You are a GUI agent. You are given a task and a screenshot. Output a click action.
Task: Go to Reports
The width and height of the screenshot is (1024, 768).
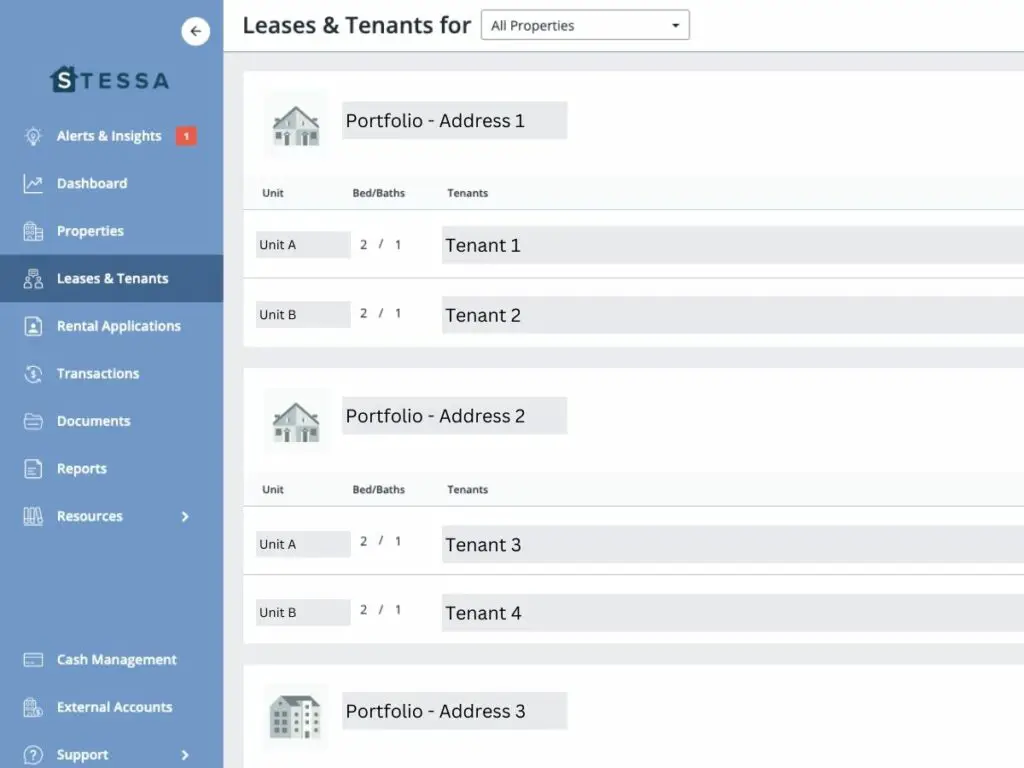[x=82, y=469]
